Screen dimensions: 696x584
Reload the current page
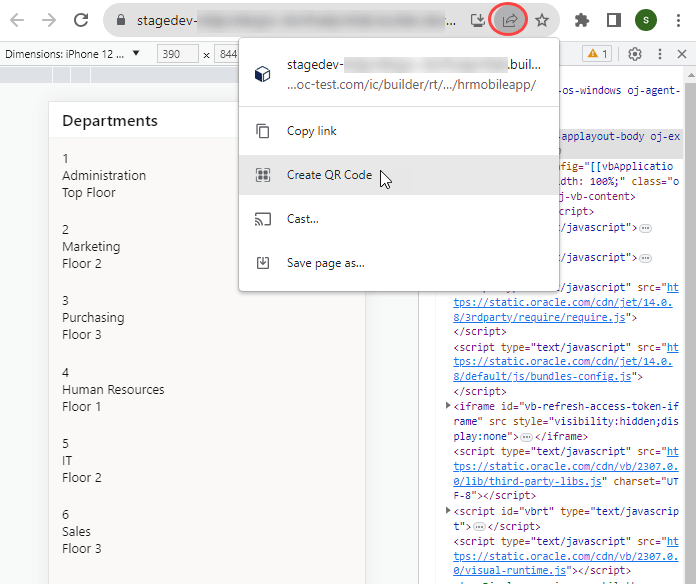click(x=81, y=20)
